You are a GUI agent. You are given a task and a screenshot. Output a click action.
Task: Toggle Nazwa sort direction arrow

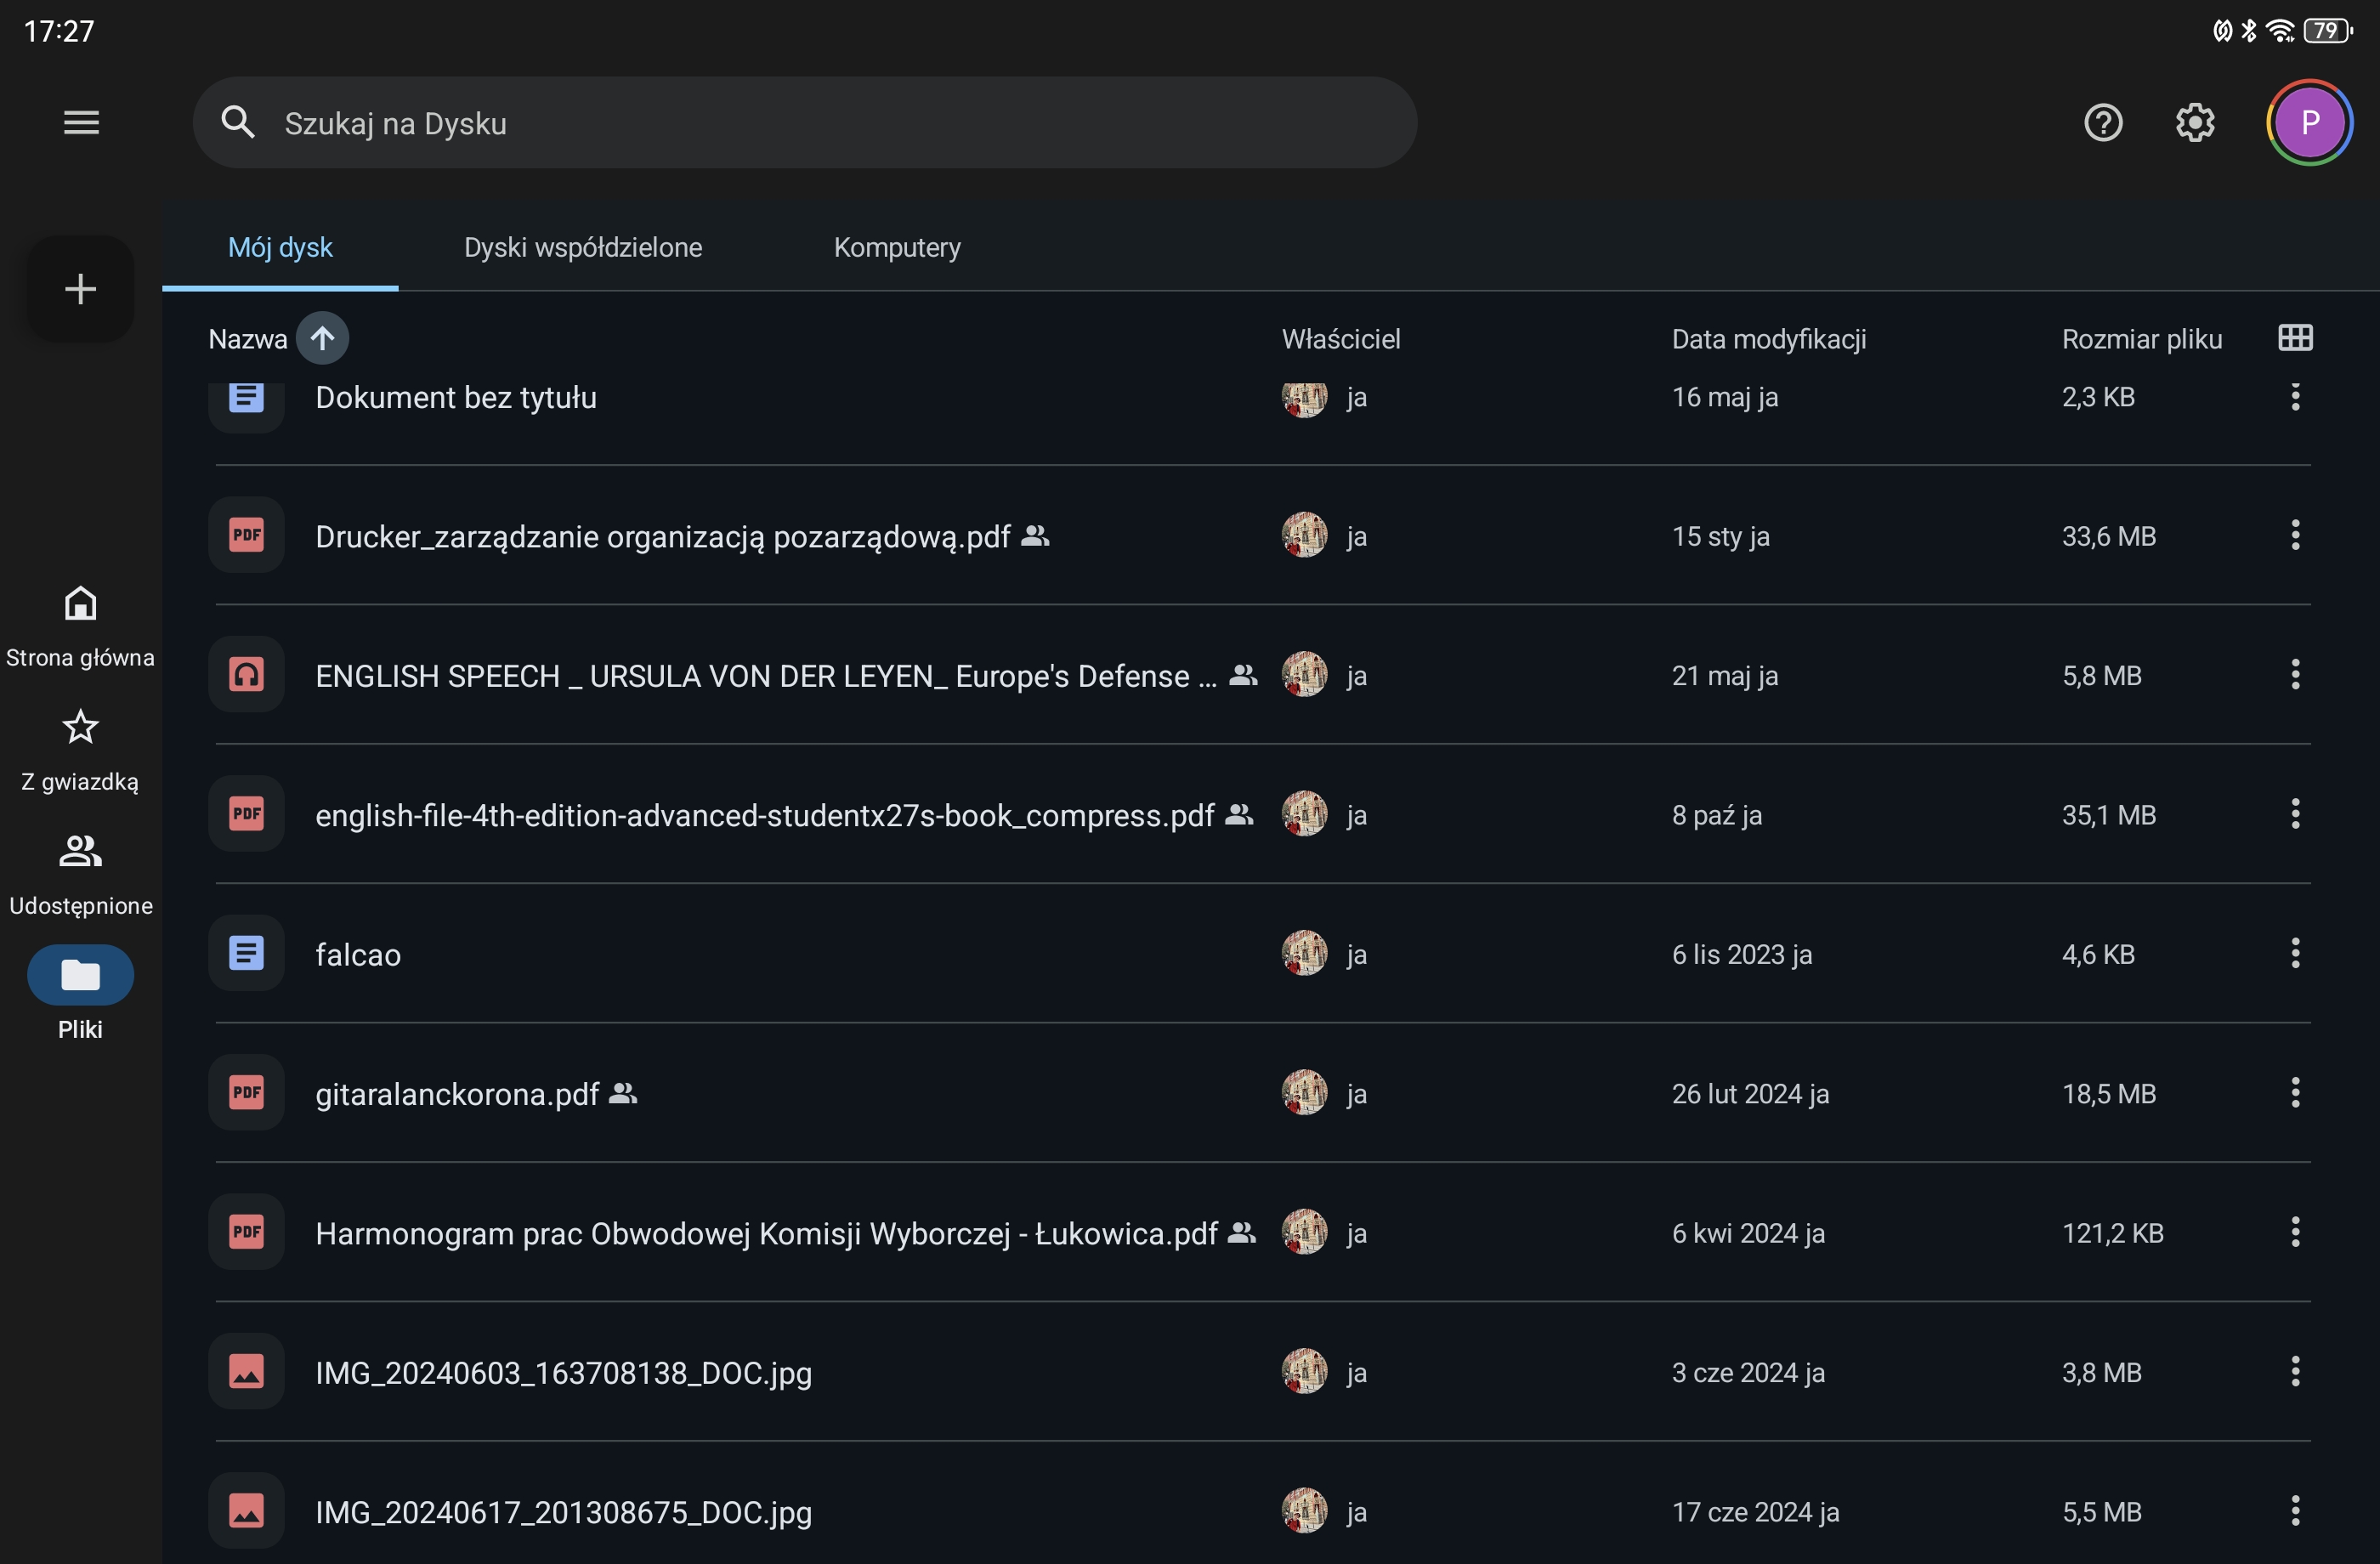click(x=322, y=338)
